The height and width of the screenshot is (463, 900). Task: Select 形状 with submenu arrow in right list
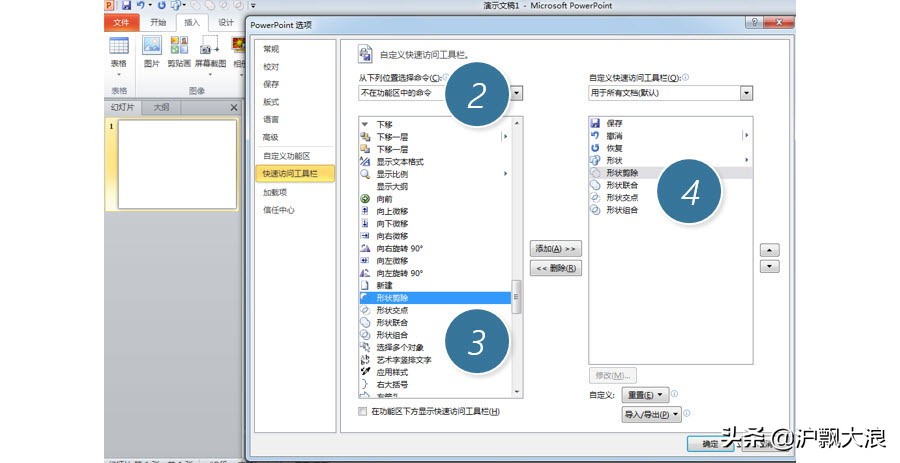pos(670,161)
